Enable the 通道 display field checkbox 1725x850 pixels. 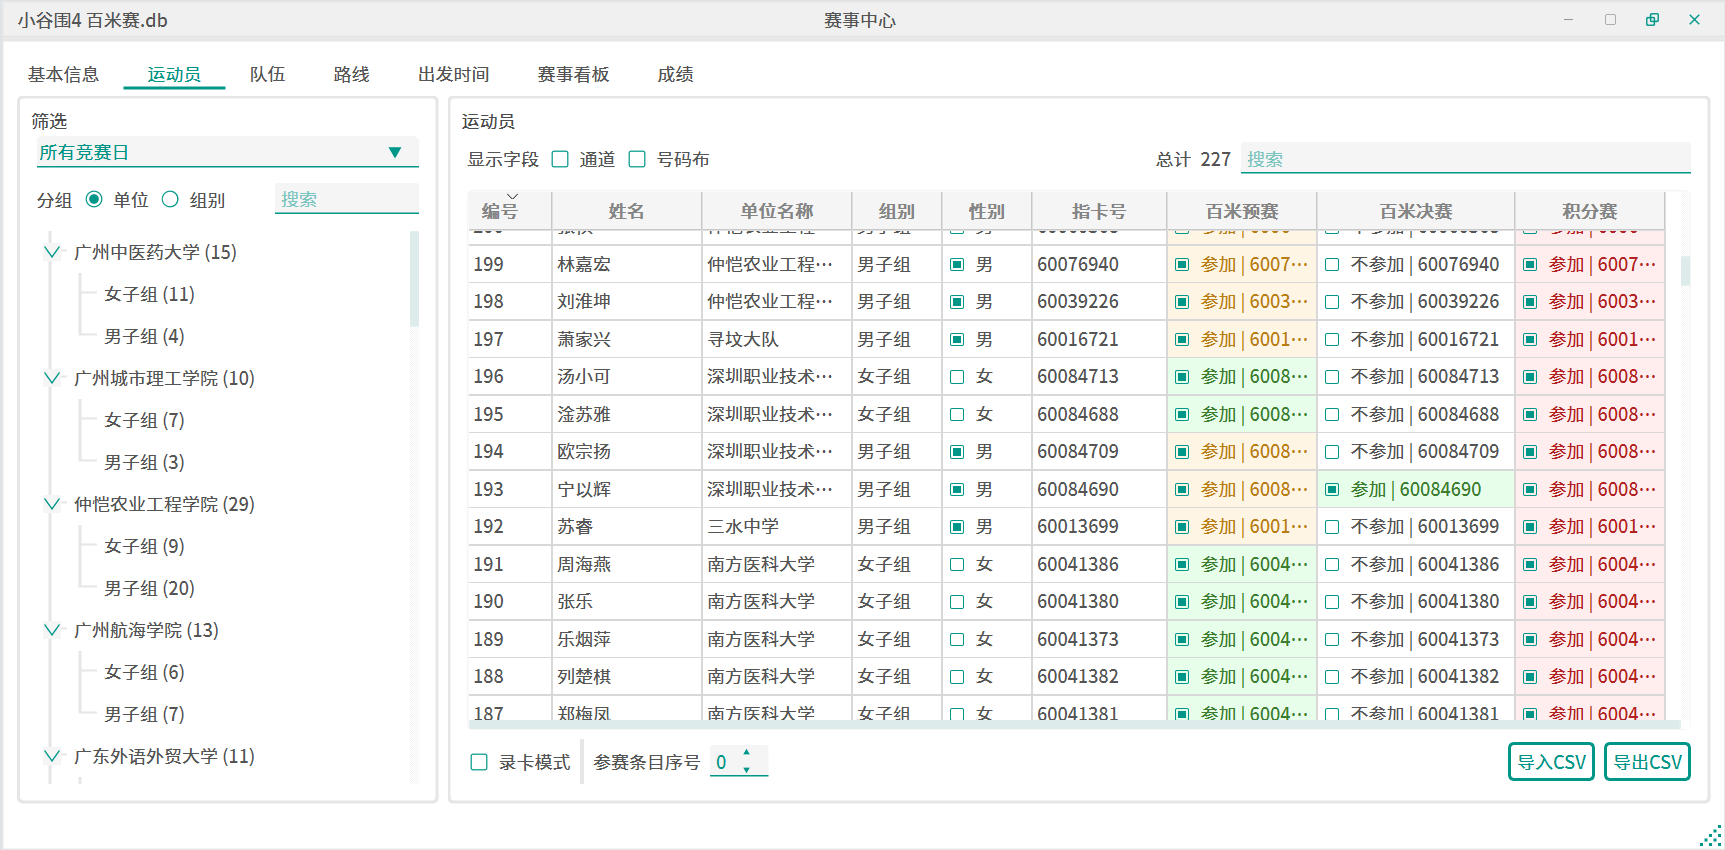coord(561,160)
